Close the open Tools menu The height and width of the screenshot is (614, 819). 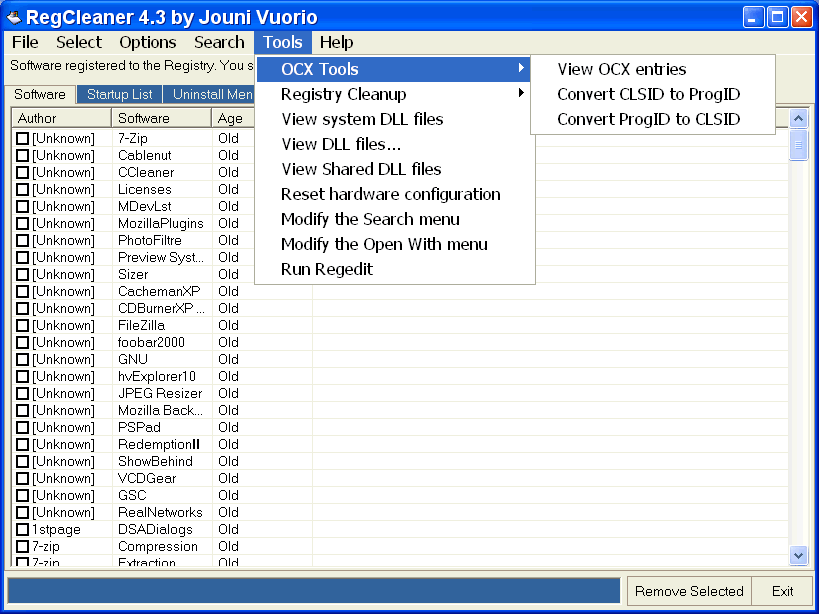[283, 42]
